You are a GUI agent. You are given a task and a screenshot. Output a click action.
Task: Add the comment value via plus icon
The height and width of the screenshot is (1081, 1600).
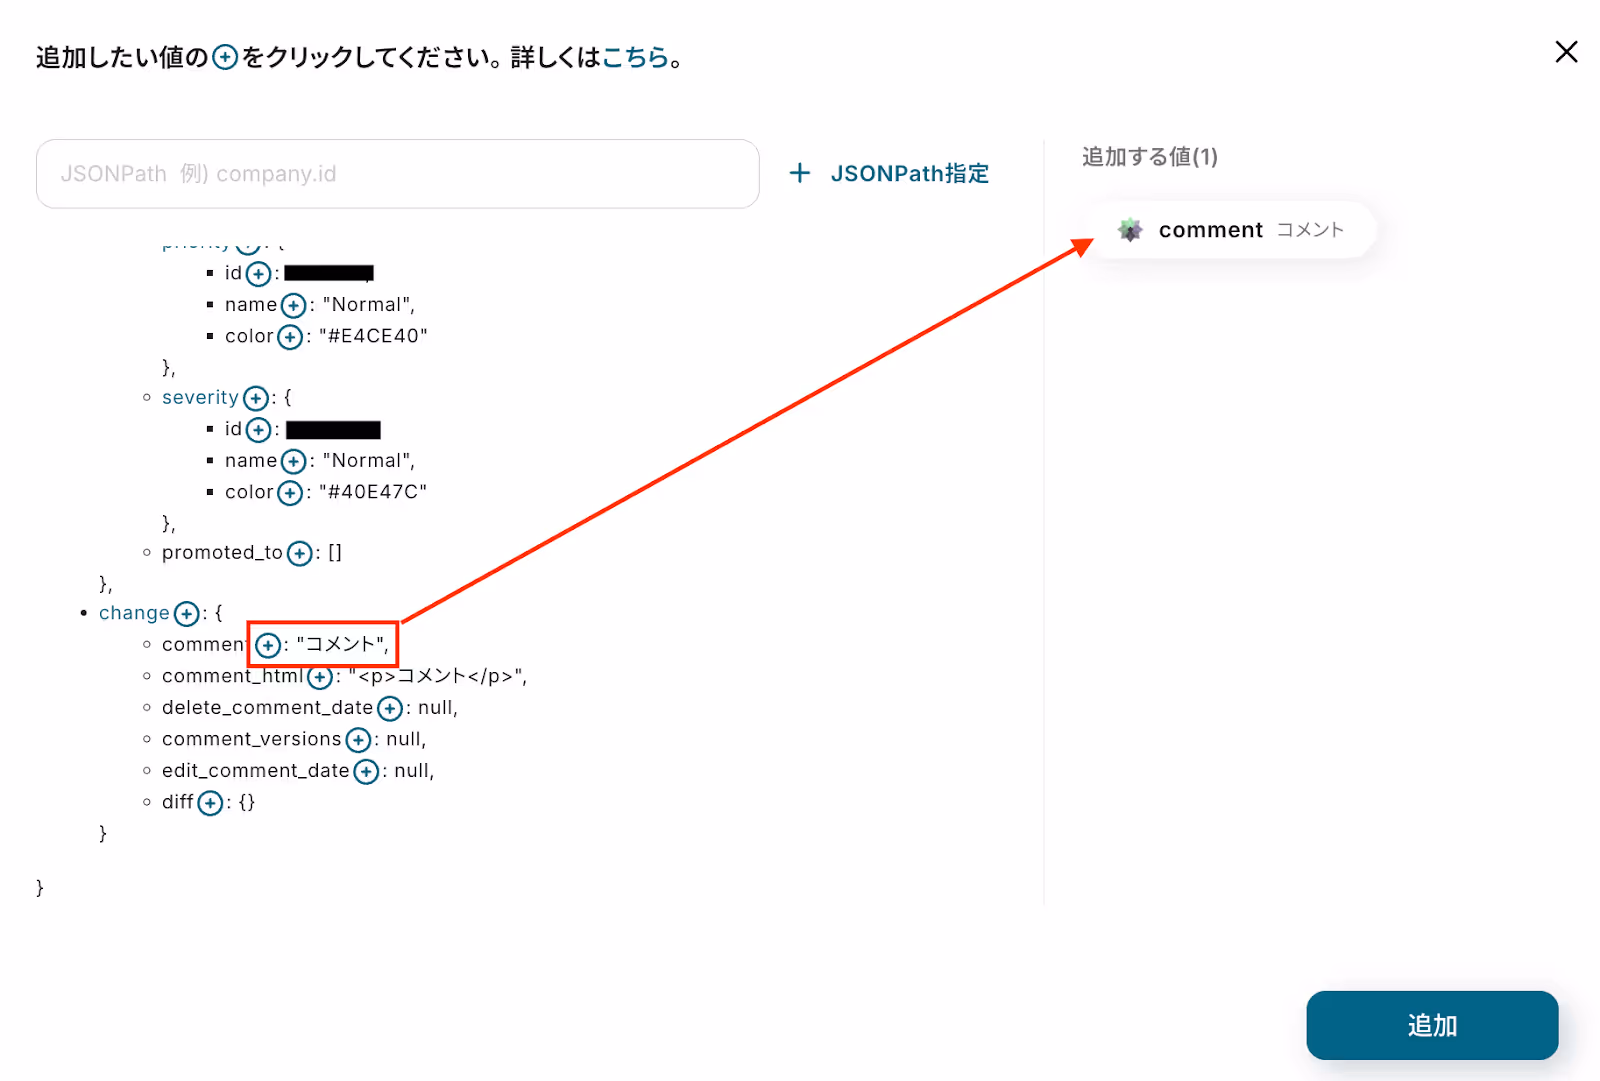267,645
